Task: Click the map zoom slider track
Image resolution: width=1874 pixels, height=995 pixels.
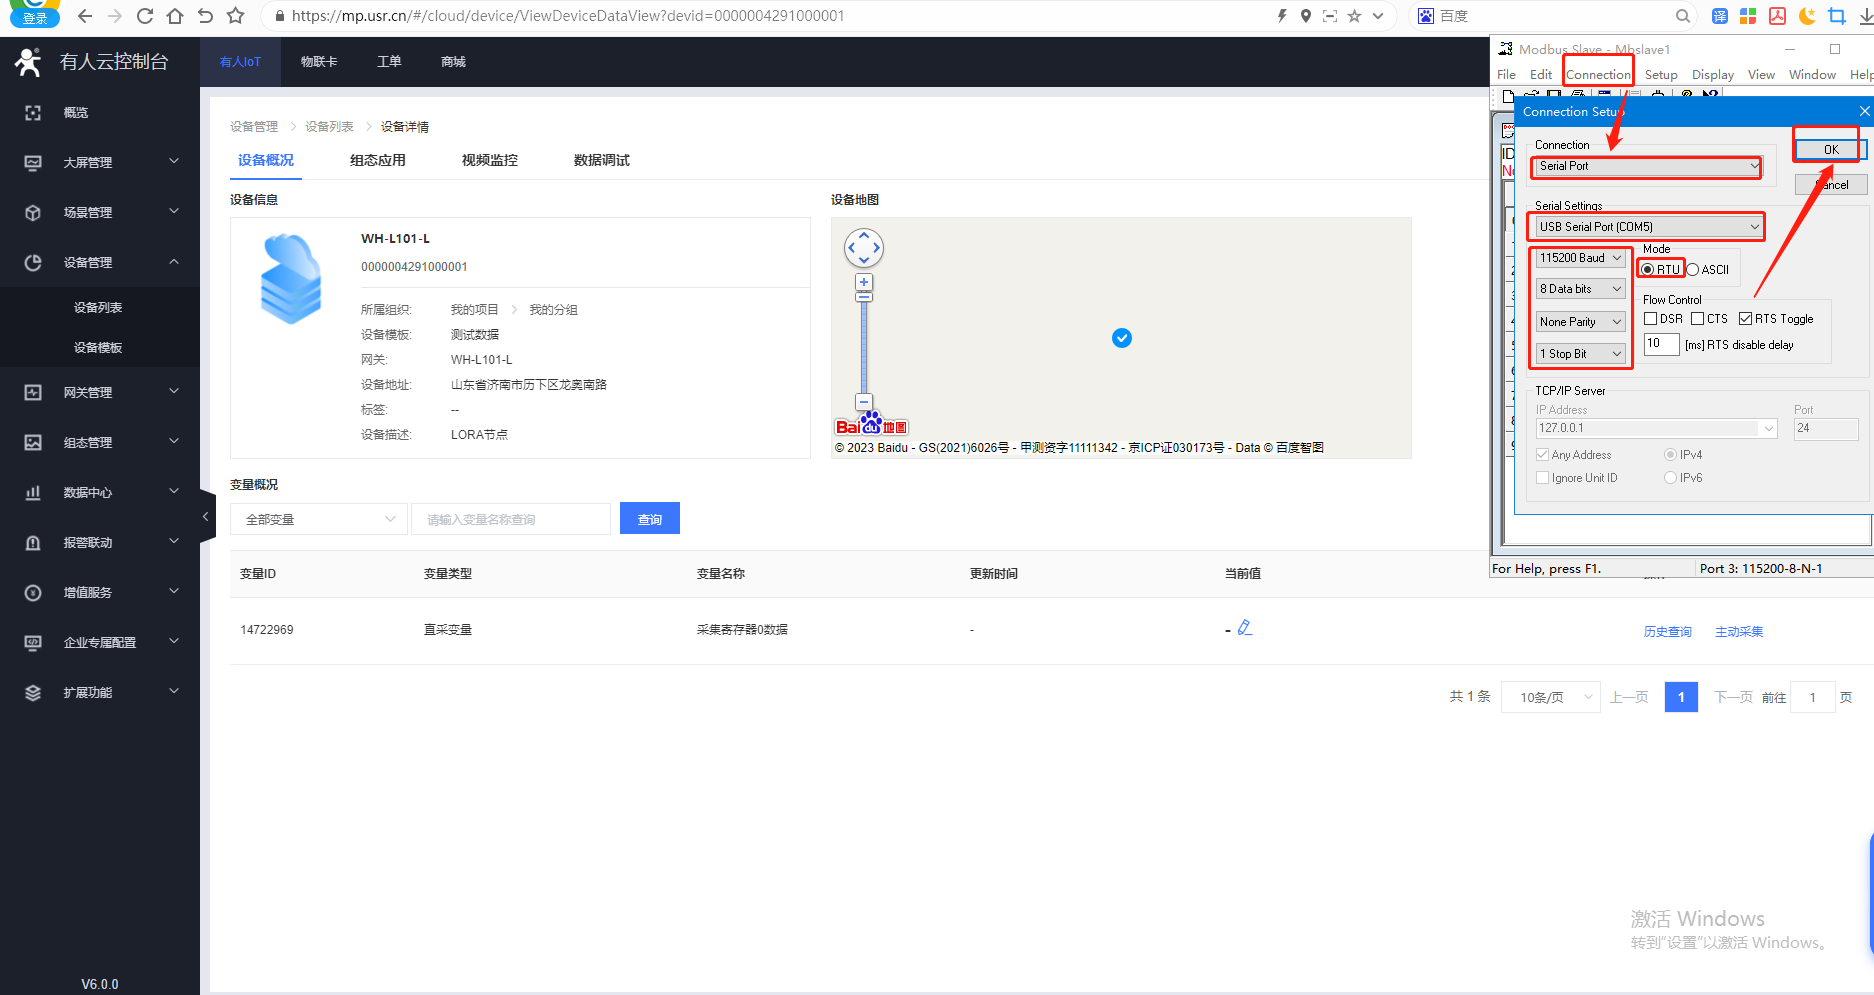Action: (864, 350)
